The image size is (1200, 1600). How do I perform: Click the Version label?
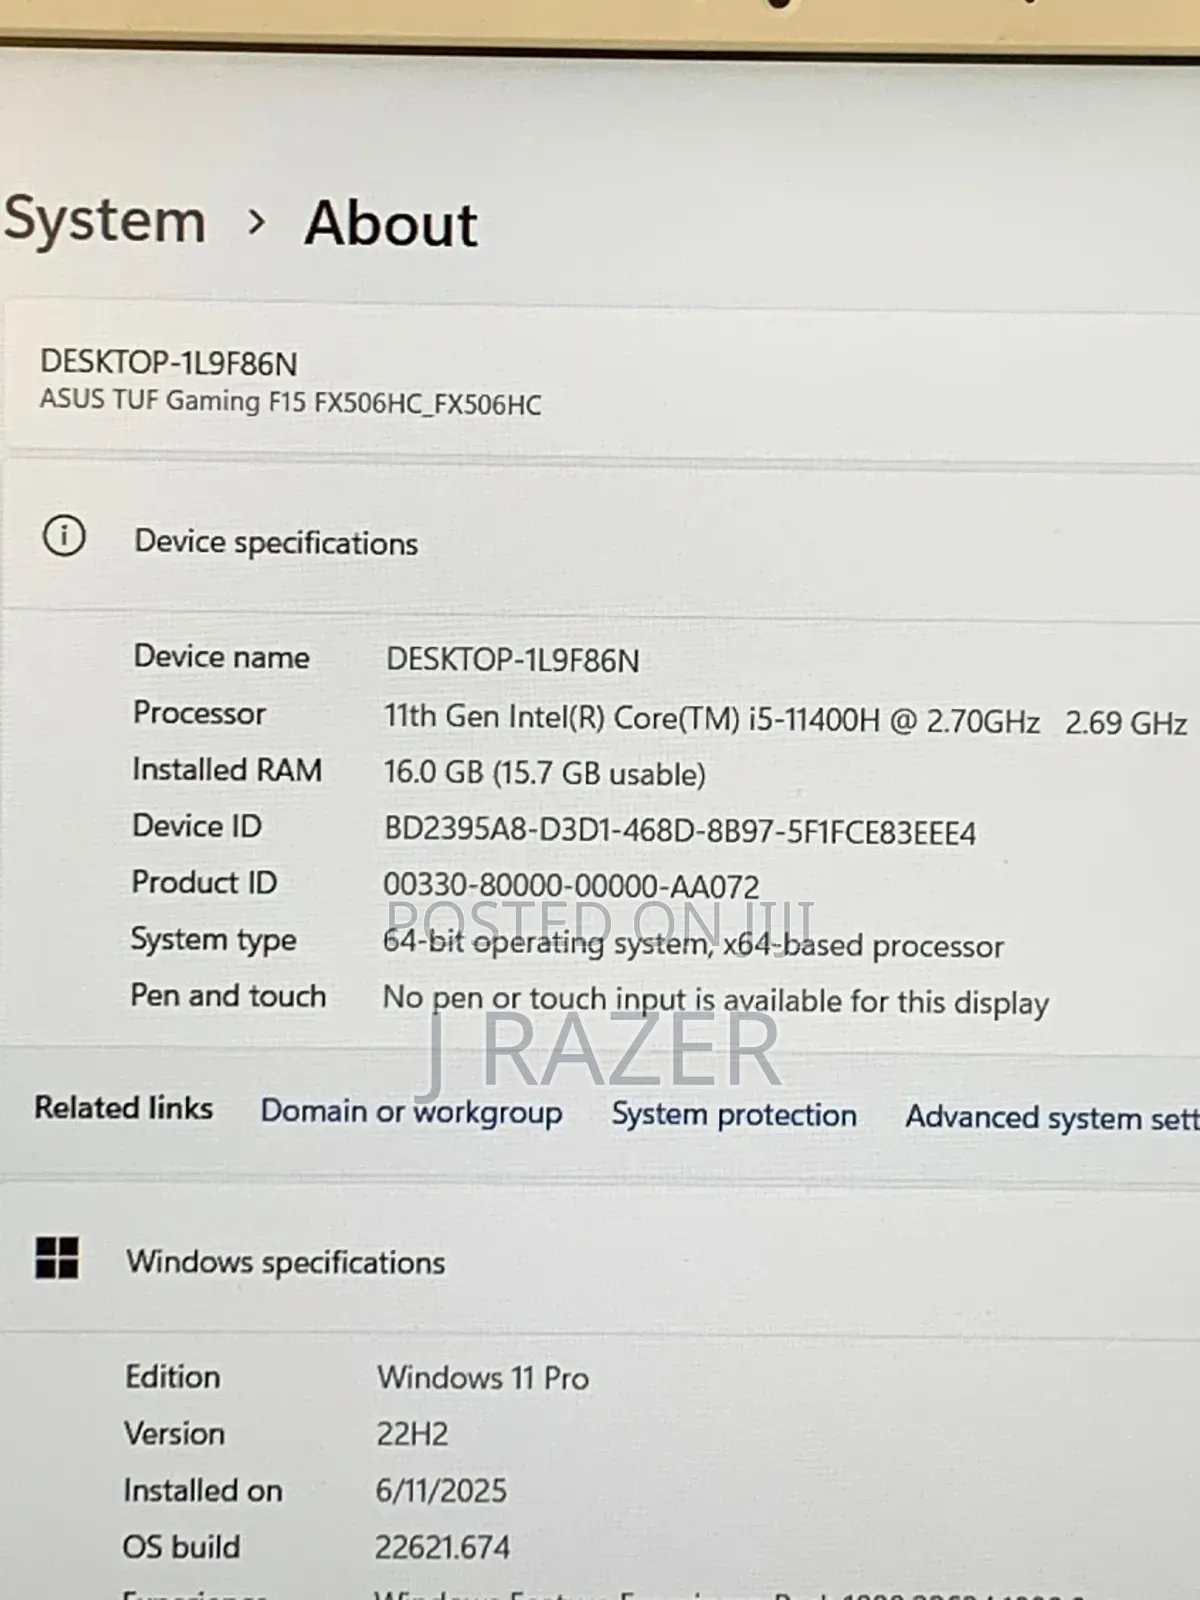[x=174, y=1434]
